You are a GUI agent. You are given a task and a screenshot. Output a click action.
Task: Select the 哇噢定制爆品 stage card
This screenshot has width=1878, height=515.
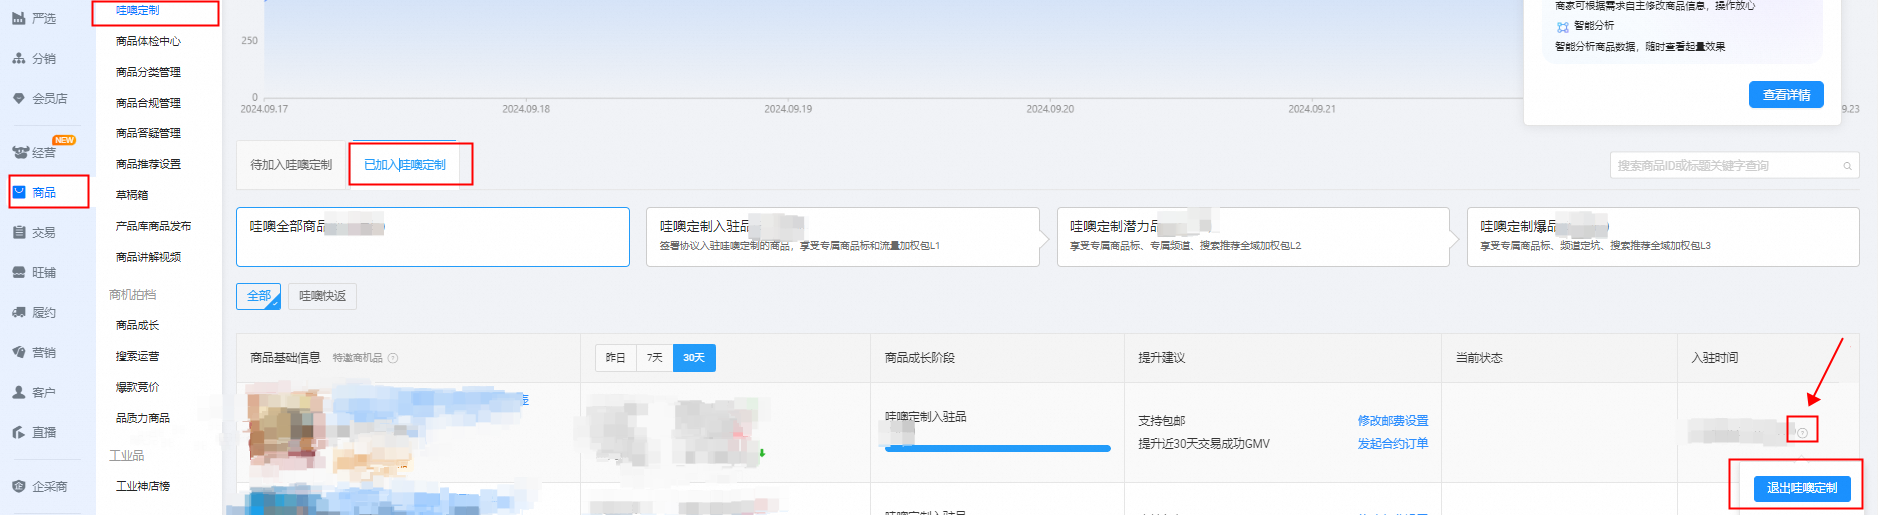coord(1662,237)
